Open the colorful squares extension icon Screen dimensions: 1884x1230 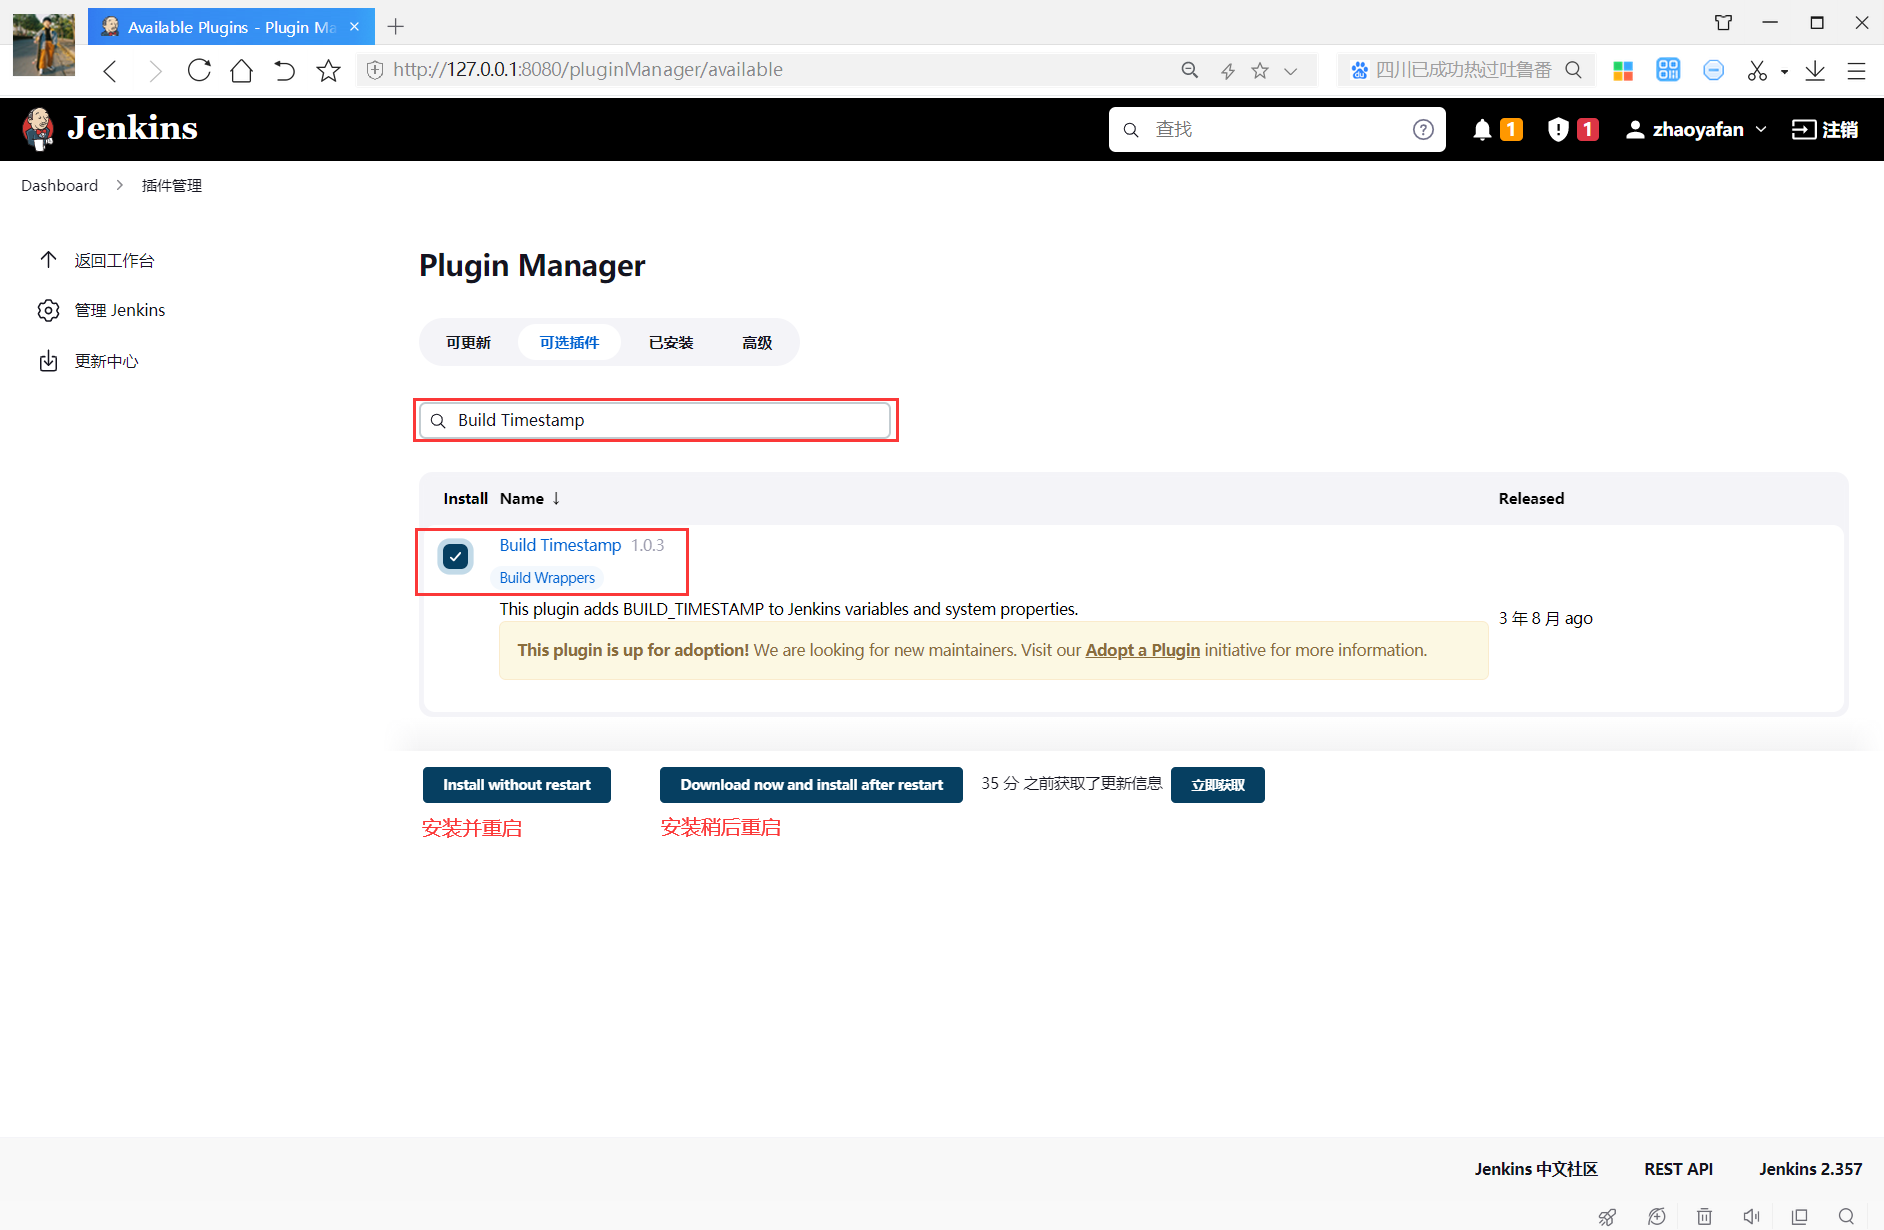1623,70
